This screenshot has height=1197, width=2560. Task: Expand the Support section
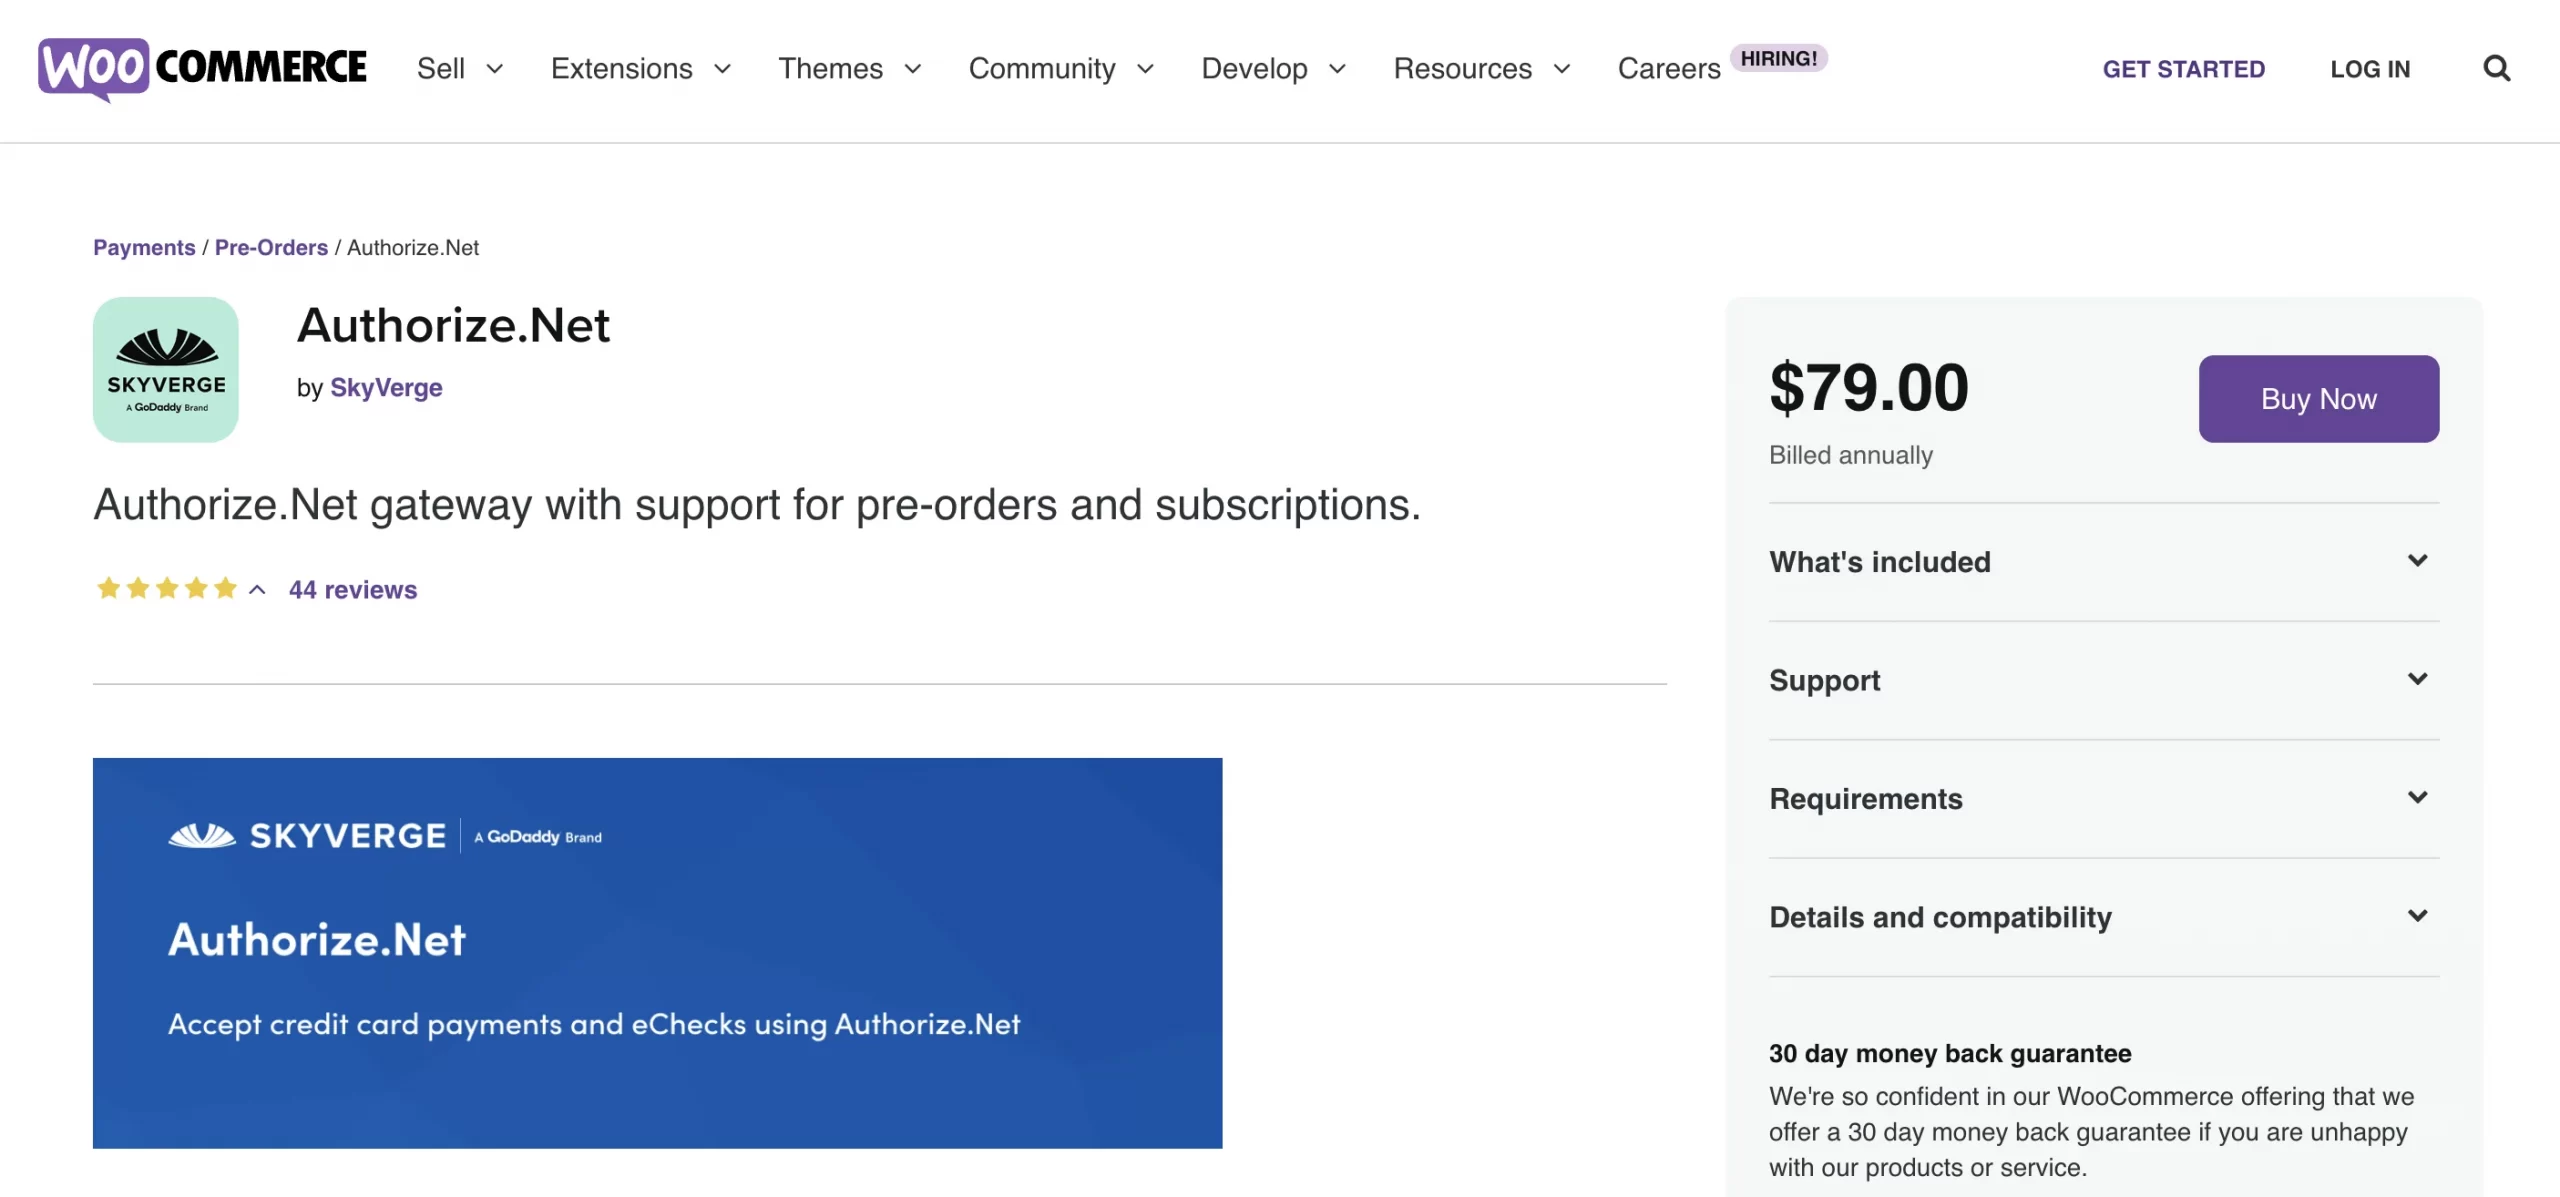pos(2104,680)
